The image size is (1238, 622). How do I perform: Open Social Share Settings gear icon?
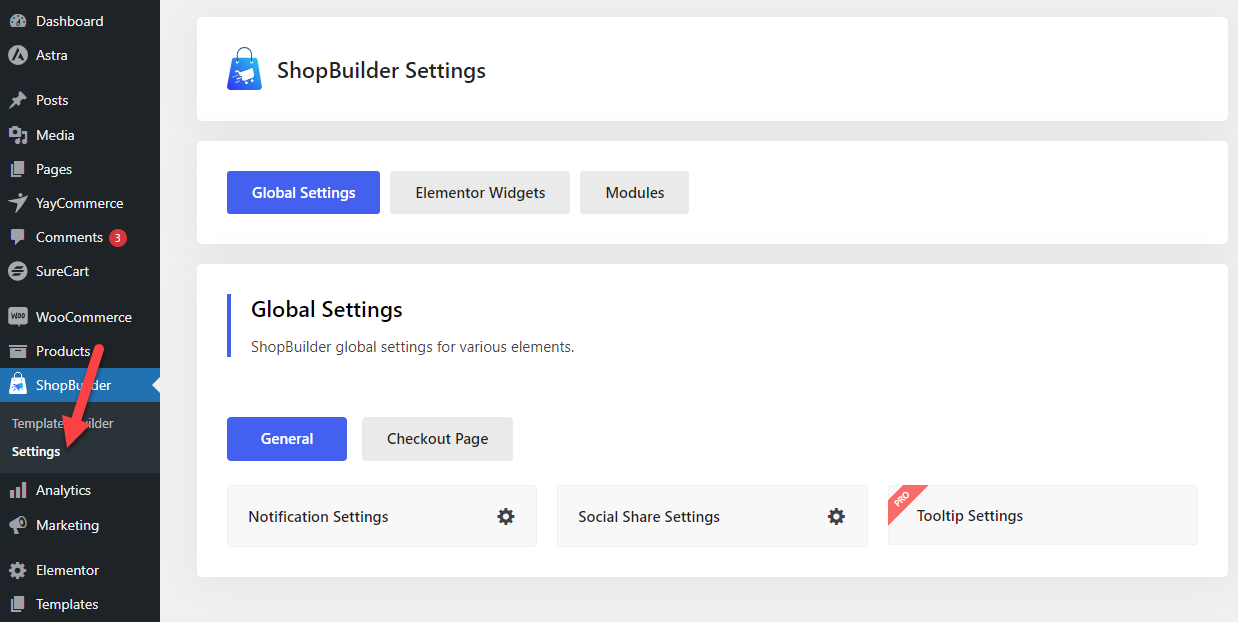click(836, 517)
